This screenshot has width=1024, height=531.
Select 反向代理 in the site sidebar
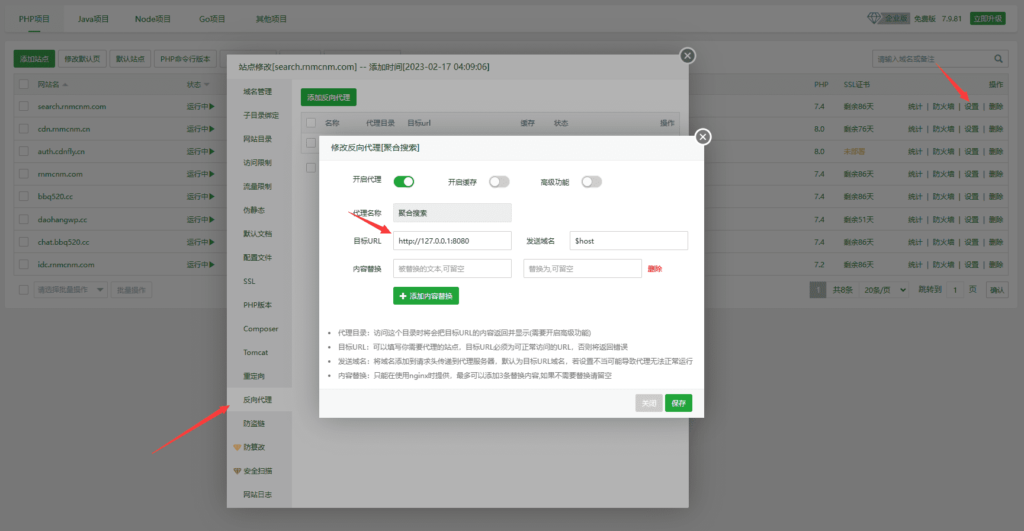tap(257, 400)
